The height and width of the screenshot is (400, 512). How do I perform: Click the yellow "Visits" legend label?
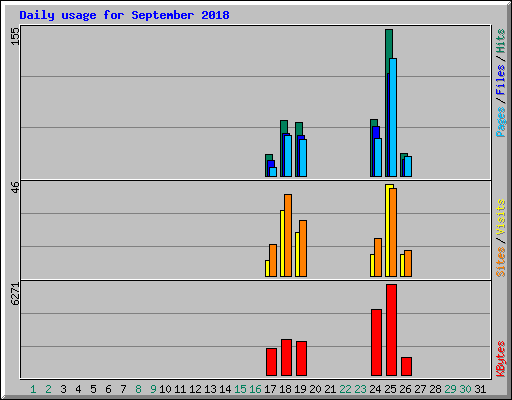pos(501,217)
